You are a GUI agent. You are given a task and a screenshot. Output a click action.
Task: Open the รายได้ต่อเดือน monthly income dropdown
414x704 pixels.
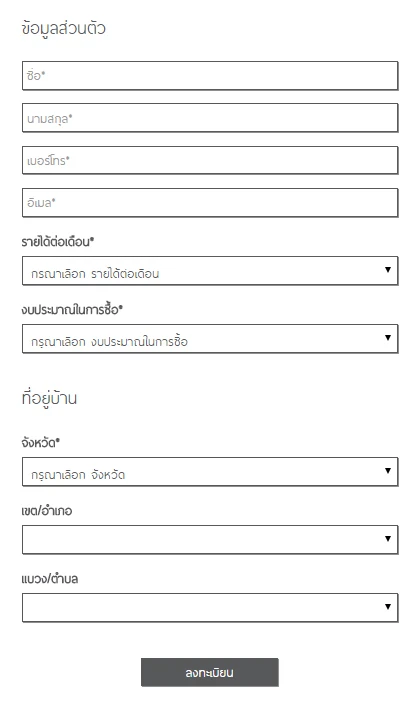click(210, 271)
